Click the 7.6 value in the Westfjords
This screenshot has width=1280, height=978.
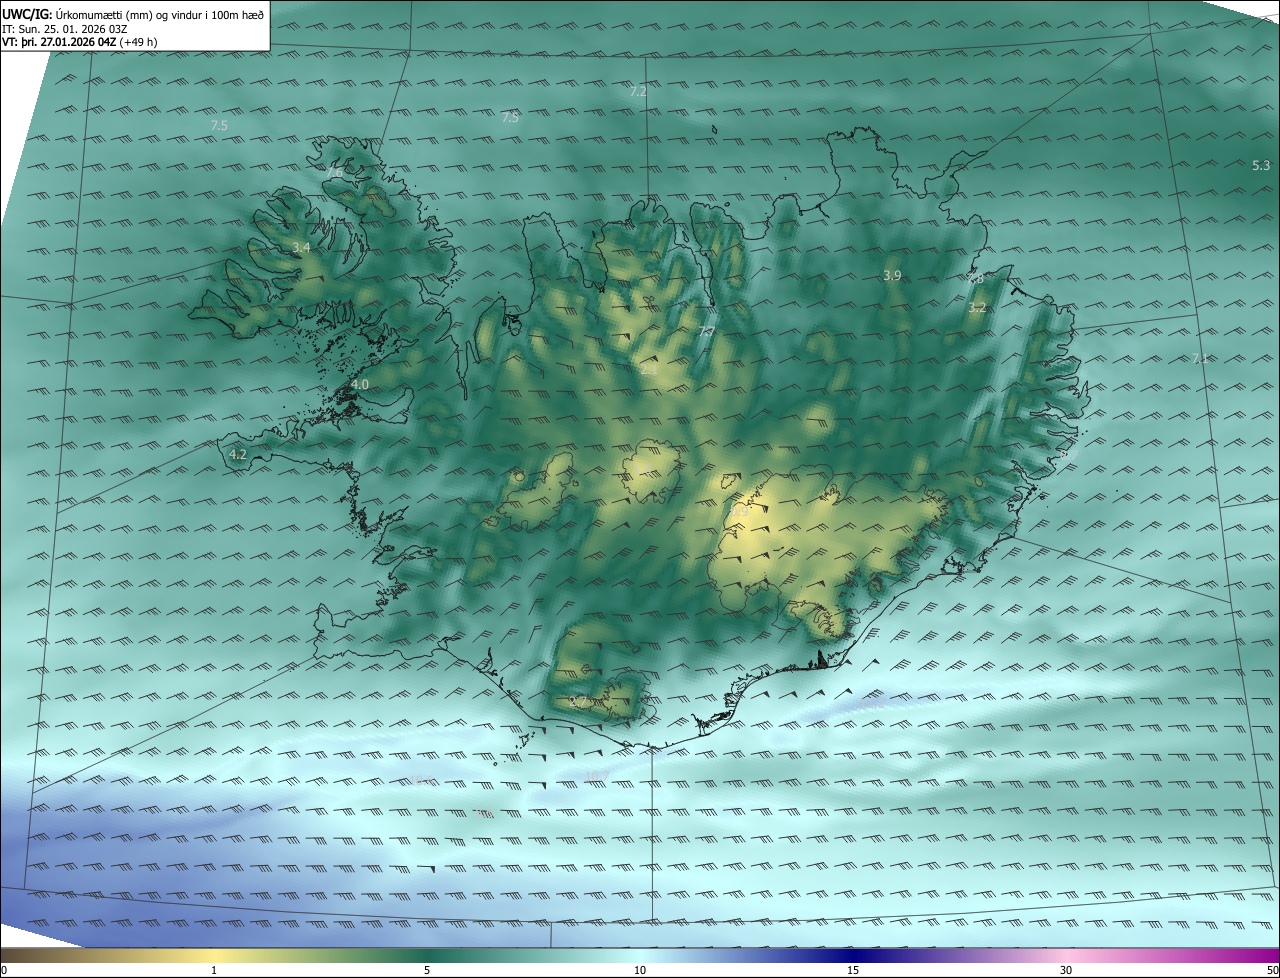(334, 173)
